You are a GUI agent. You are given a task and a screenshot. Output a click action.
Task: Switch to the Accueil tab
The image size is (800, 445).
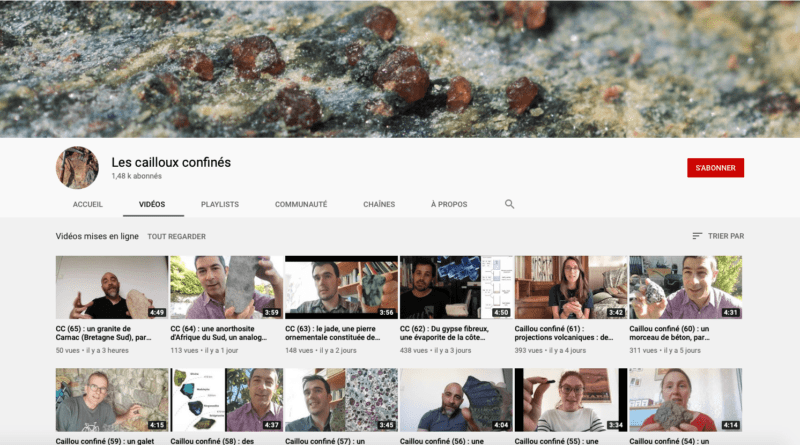point(88,204)
